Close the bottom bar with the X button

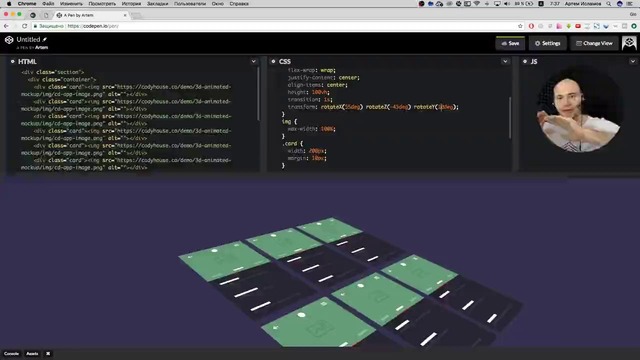click(48, 353)
